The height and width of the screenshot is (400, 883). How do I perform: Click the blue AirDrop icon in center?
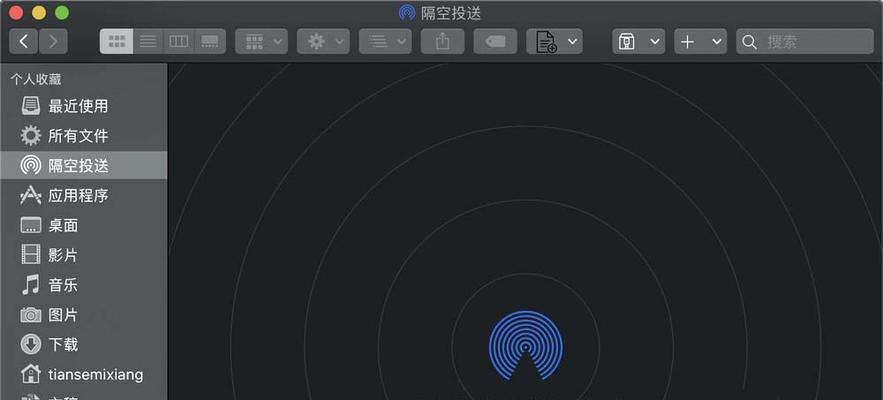[x=525, y=345]
